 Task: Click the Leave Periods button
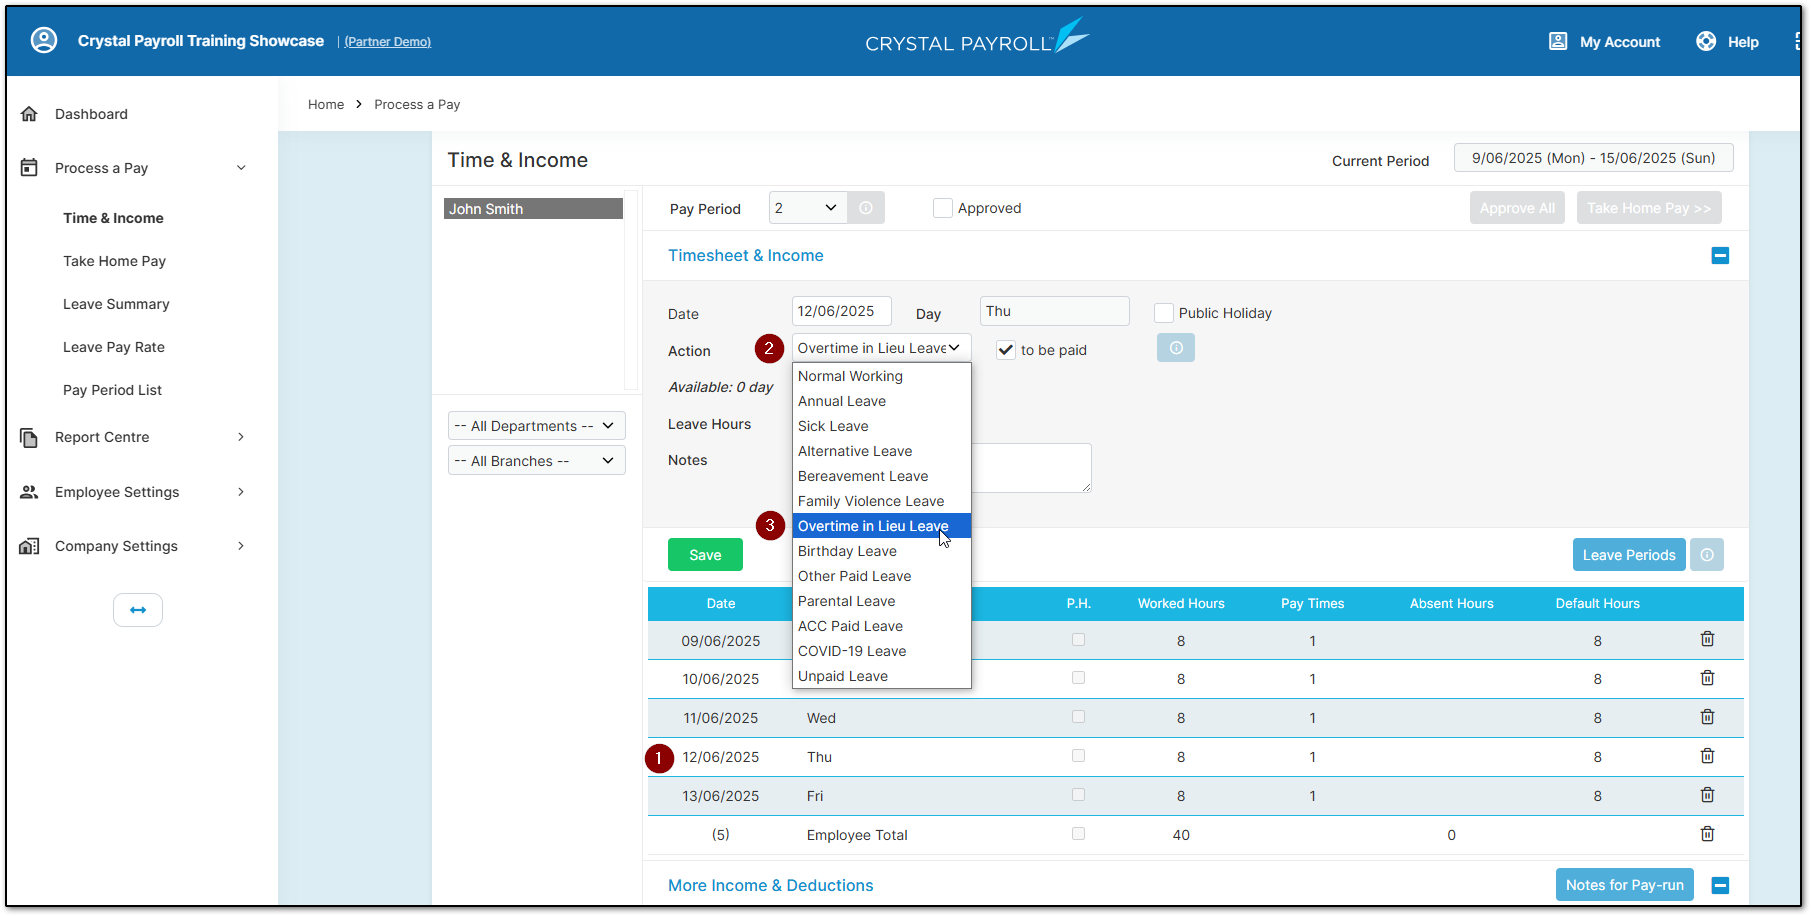(1629, 555)
